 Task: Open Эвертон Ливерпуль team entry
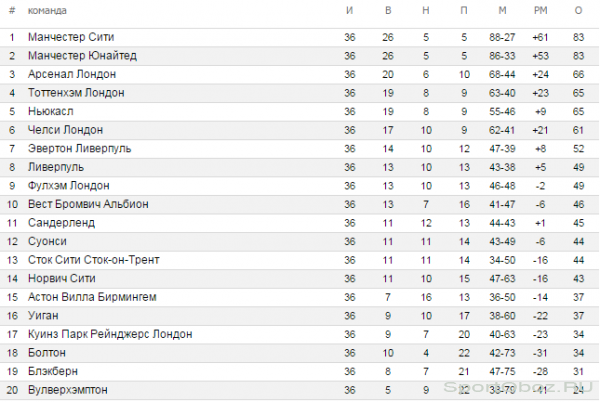[x=79, y=148]
